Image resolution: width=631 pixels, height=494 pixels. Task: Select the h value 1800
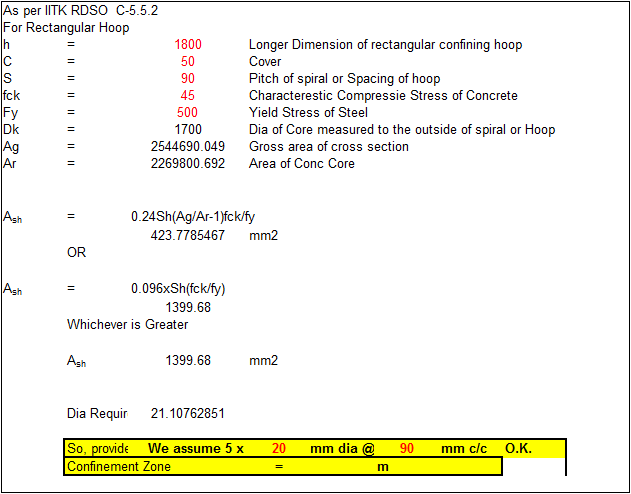(x=188, y=45)
